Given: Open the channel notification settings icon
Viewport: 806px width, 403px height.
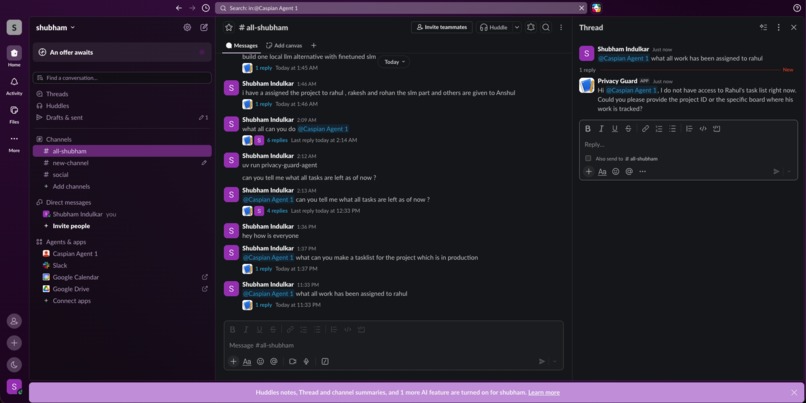Looking at the screenshot, I should click(531, 27).
